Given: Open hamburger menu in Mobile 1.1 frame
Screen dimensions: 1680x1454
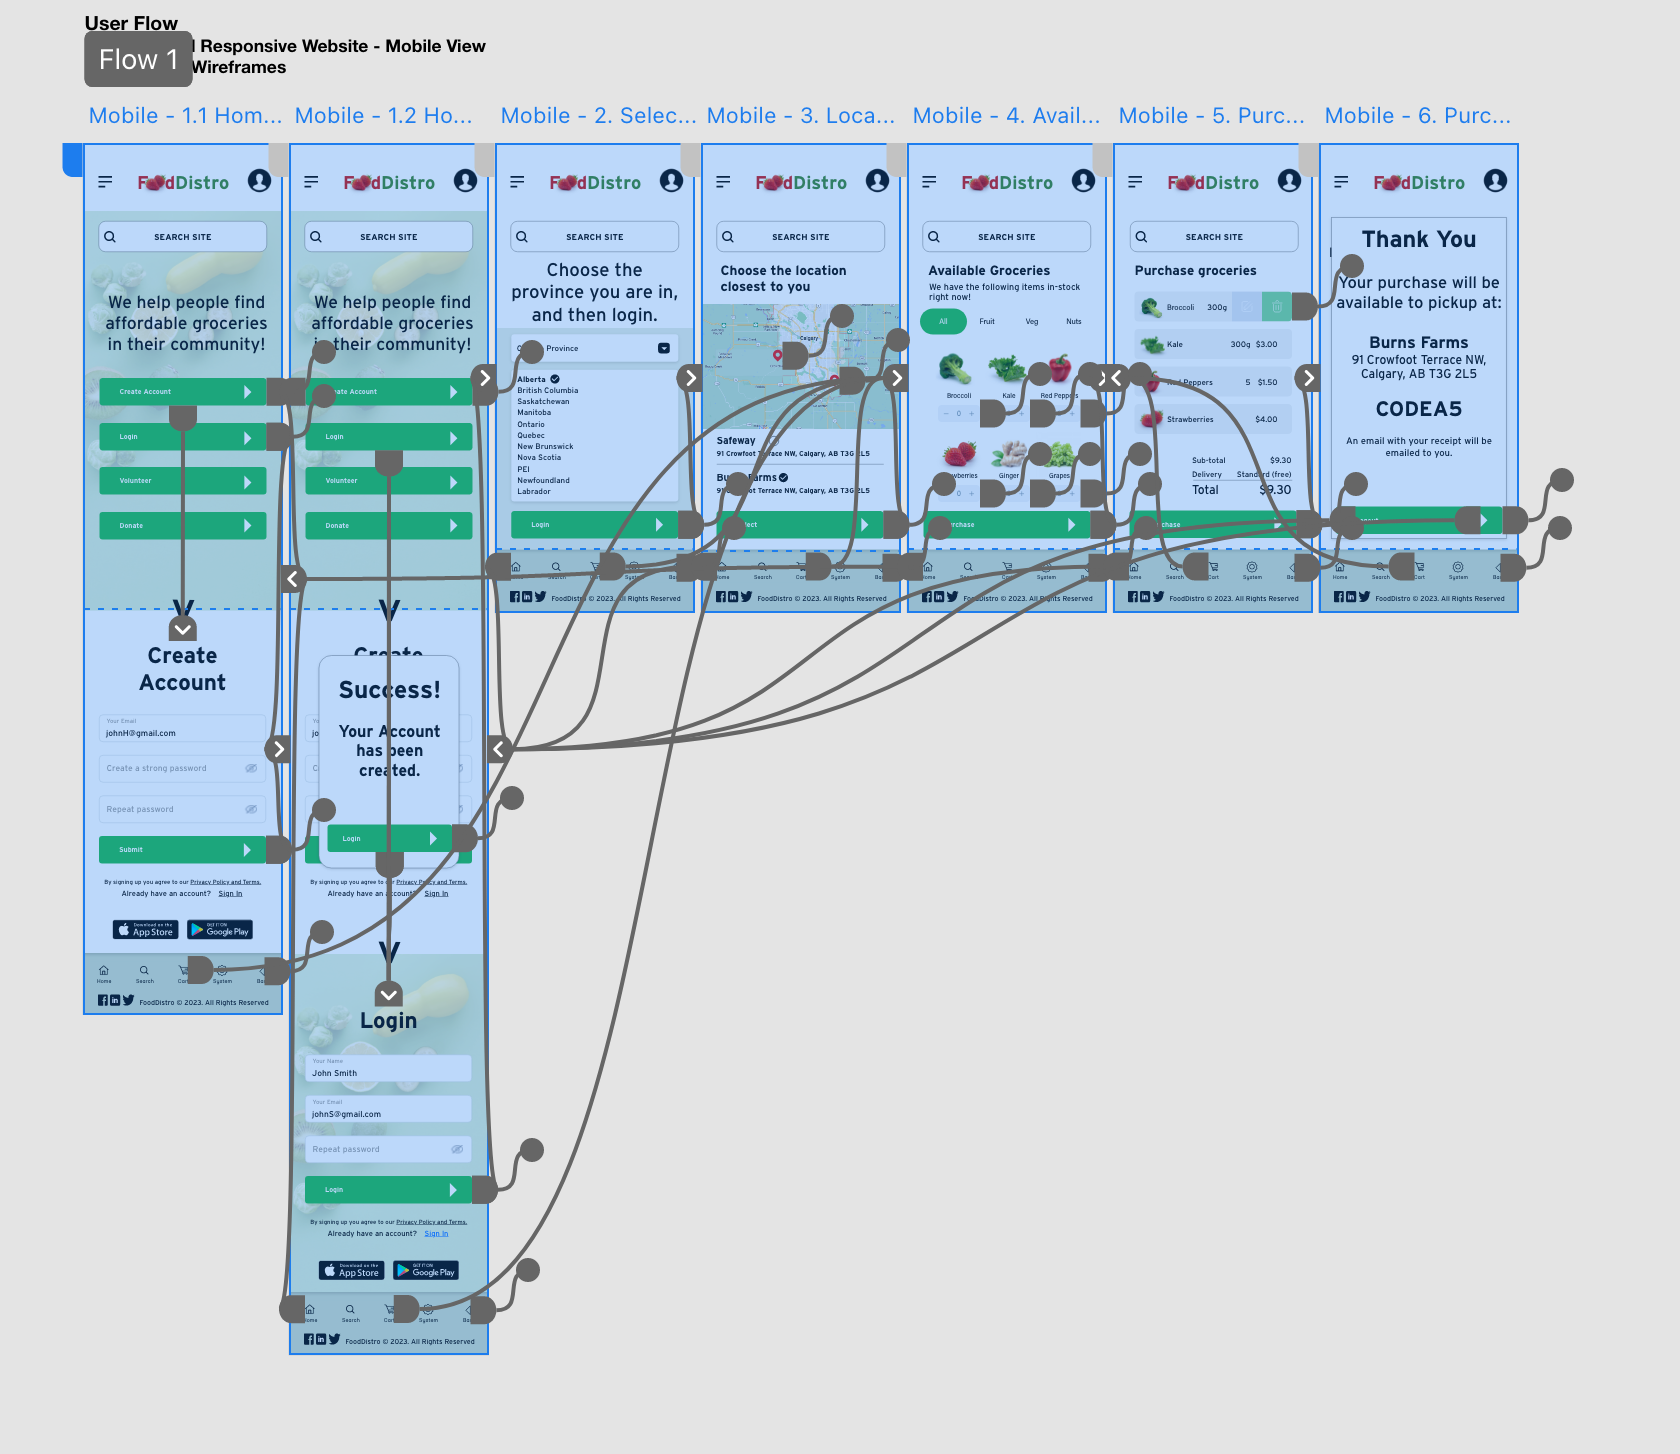Looking at the screenshot, I should [105, 182].
